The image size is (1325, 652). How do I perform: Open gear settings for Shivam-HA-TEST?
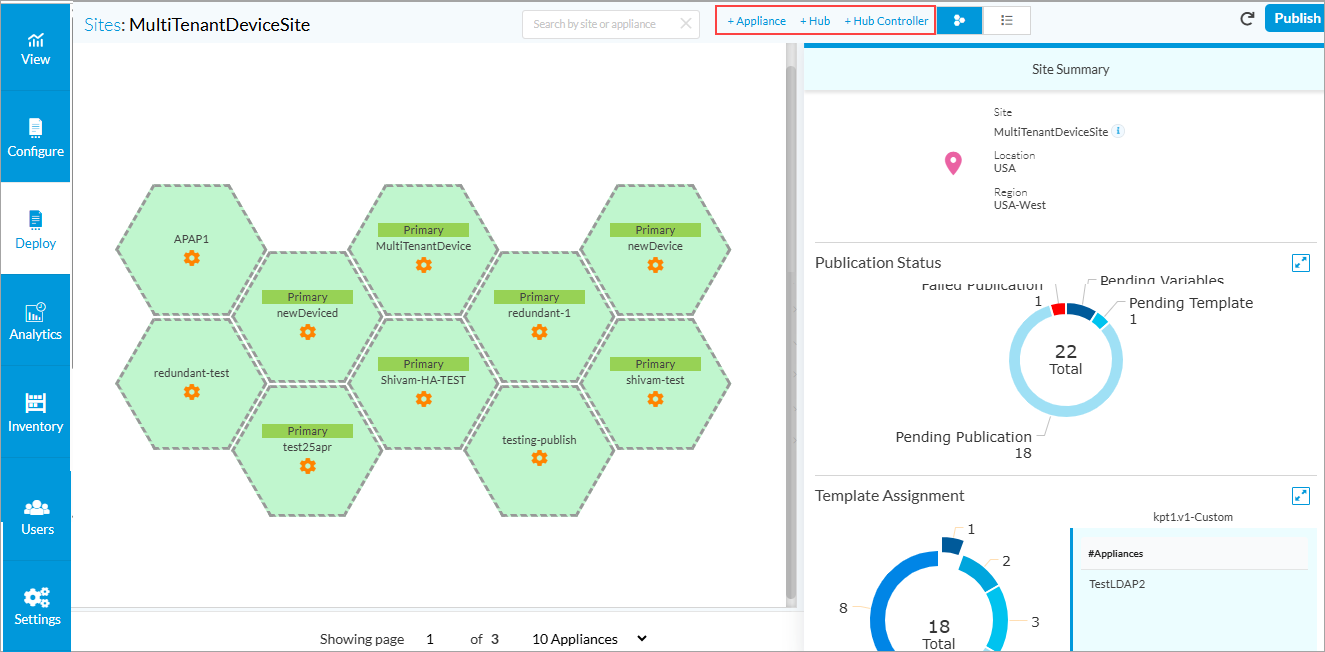(x=424, y=399)
